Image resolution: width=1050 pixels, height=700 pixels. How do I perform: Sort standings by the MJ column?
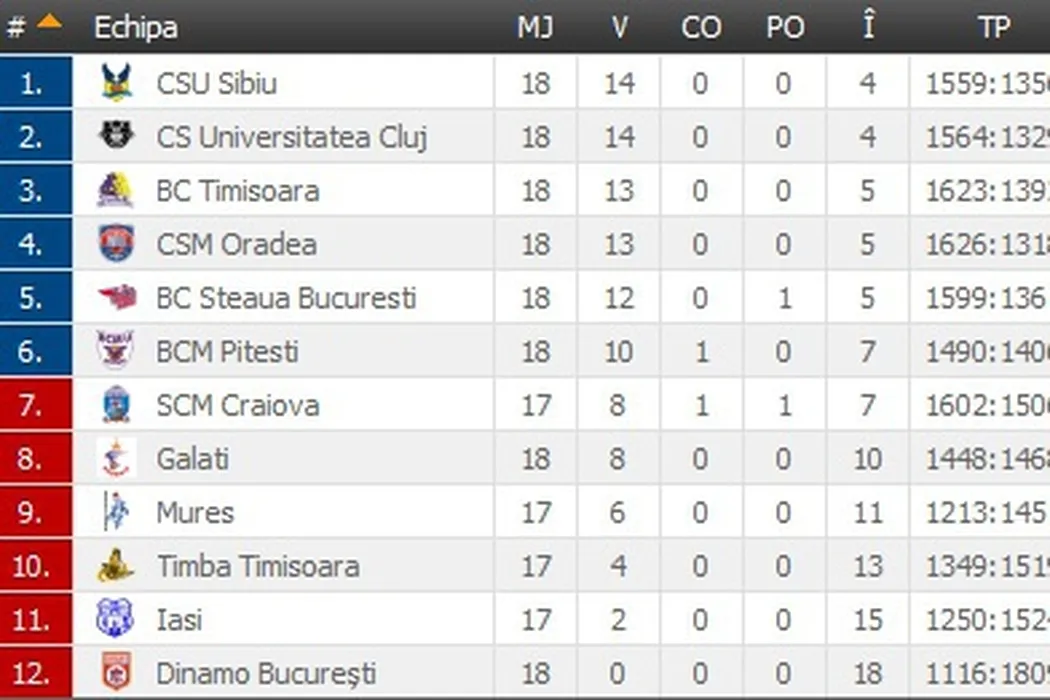[x=535, y=27]
